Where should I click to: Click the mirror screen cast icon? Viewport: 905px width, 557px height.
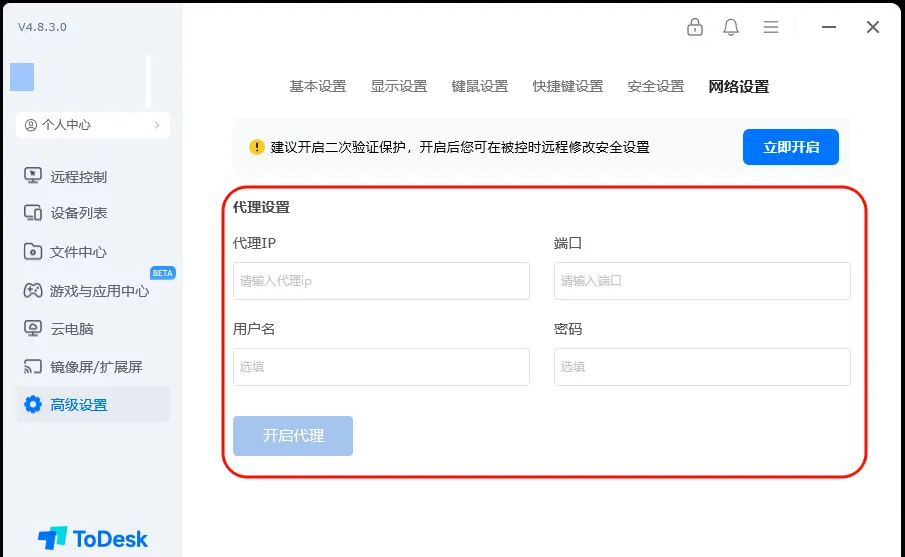click(33, 367)
